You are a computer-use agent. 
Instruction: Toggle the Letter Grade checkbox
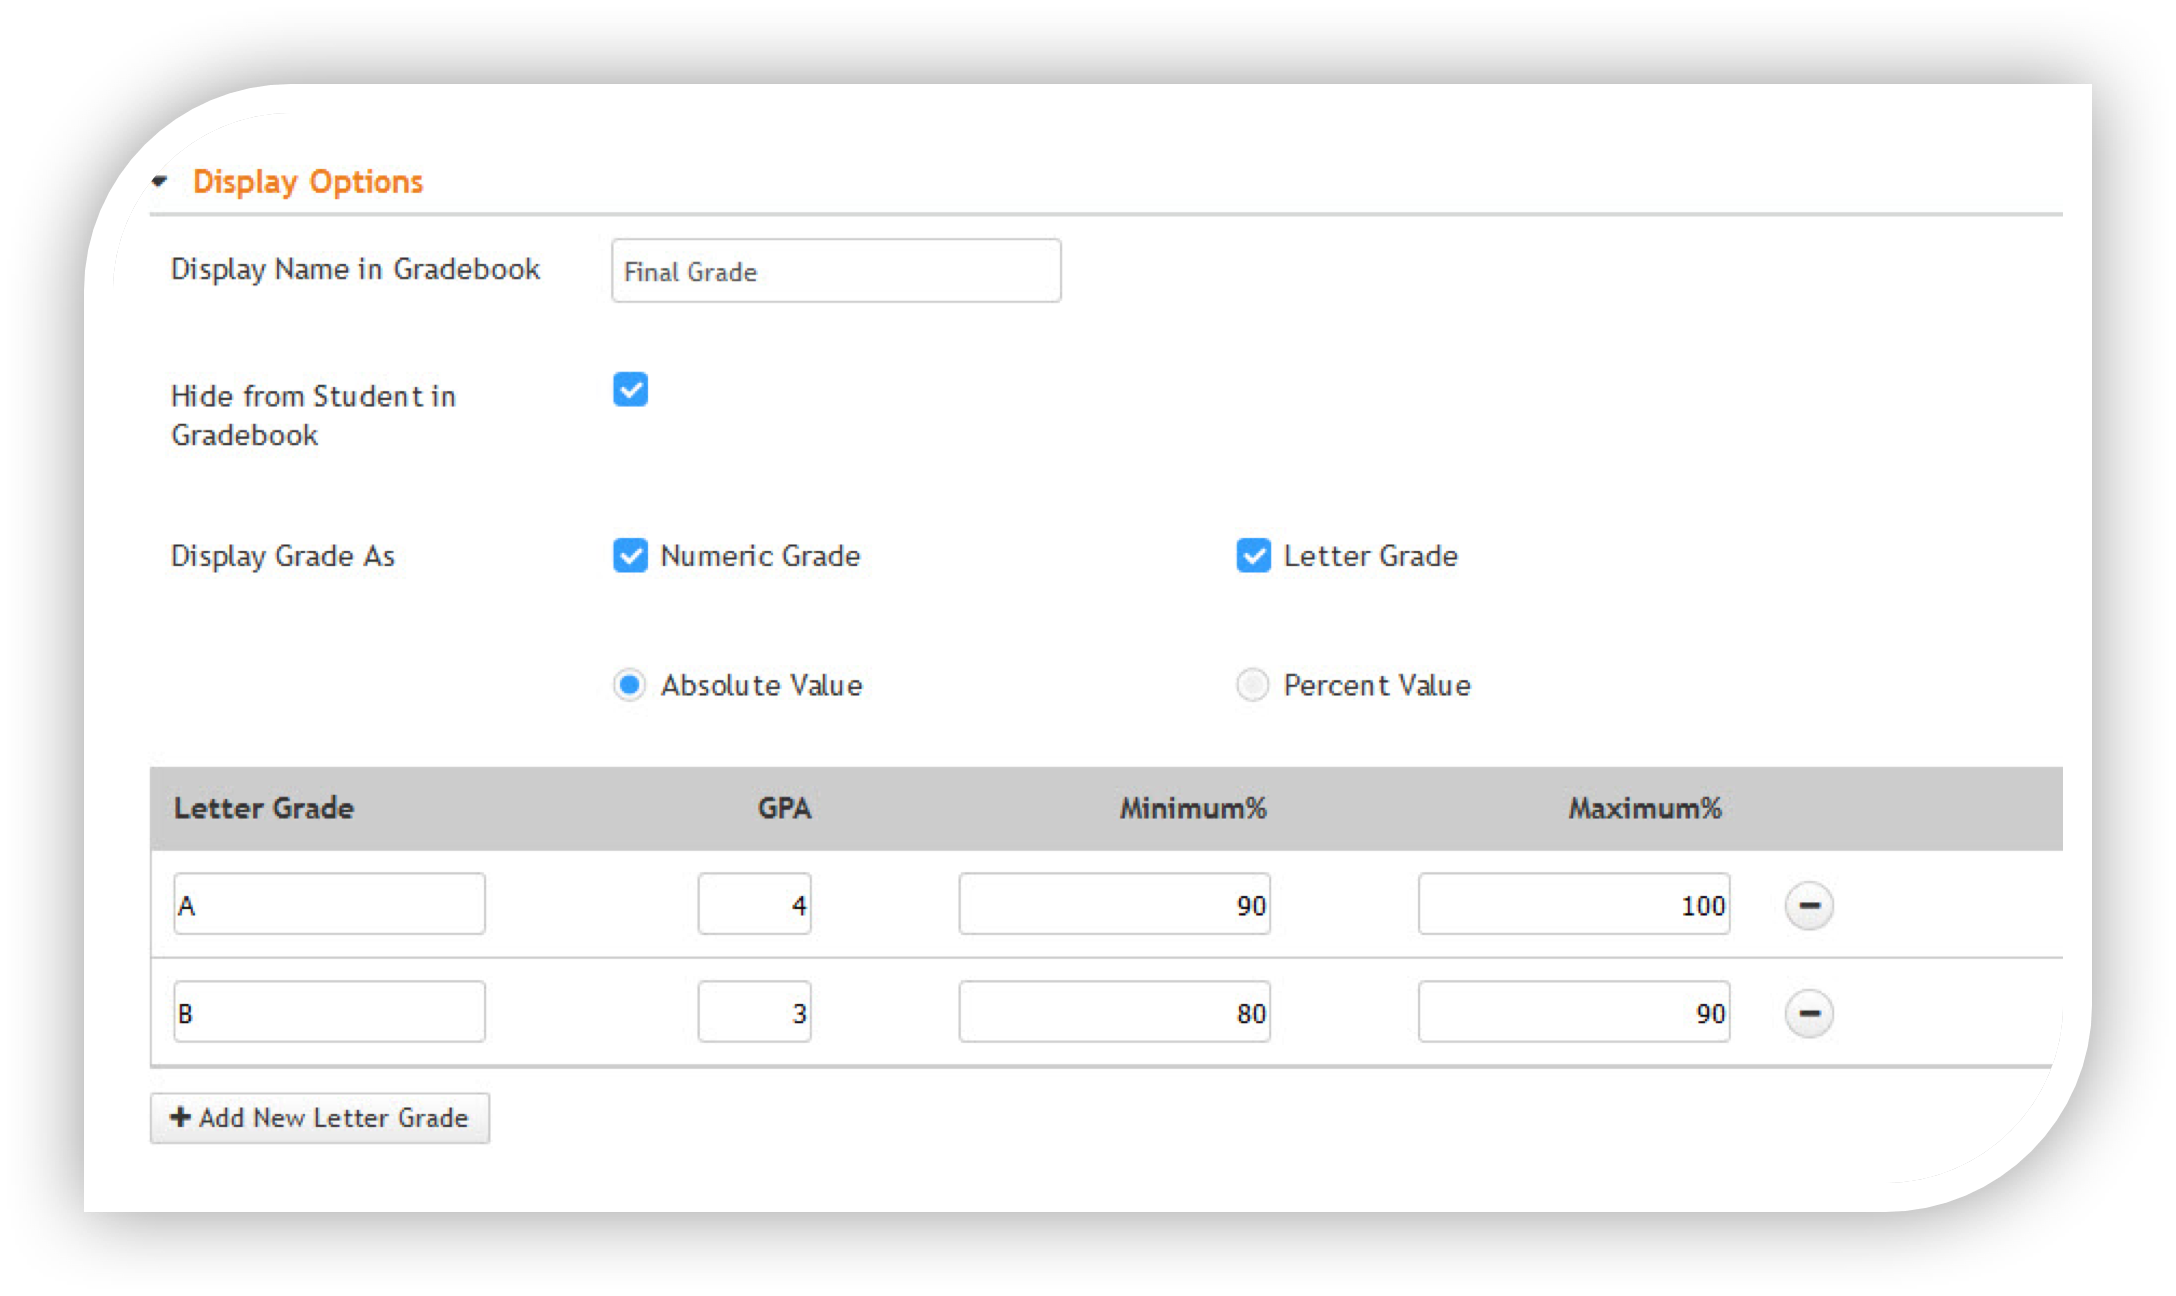(1253, 555)
